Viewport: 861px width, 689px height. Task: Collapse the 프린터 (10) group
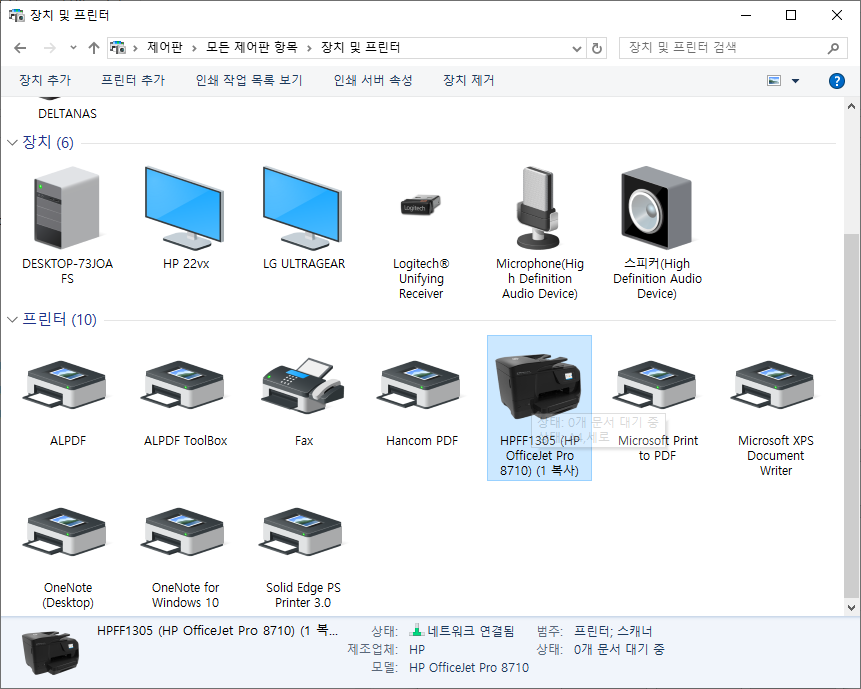12,320
